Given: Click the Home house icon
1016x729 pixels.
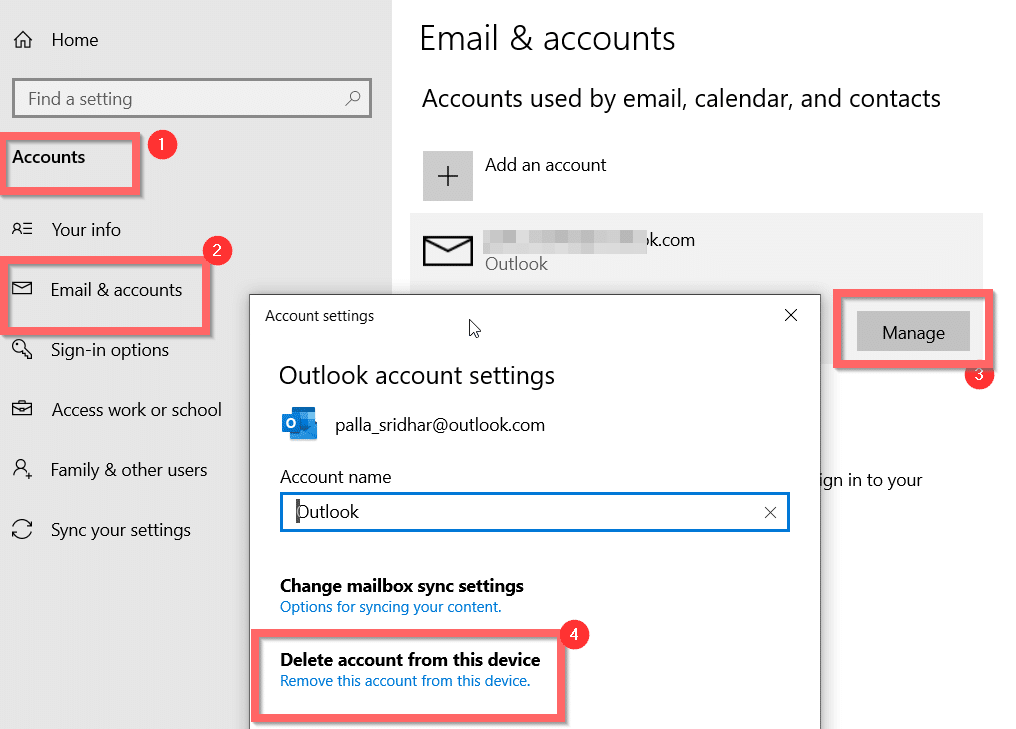Looking at the screenshot, I should pyautogui.click(x=23, y=41).
